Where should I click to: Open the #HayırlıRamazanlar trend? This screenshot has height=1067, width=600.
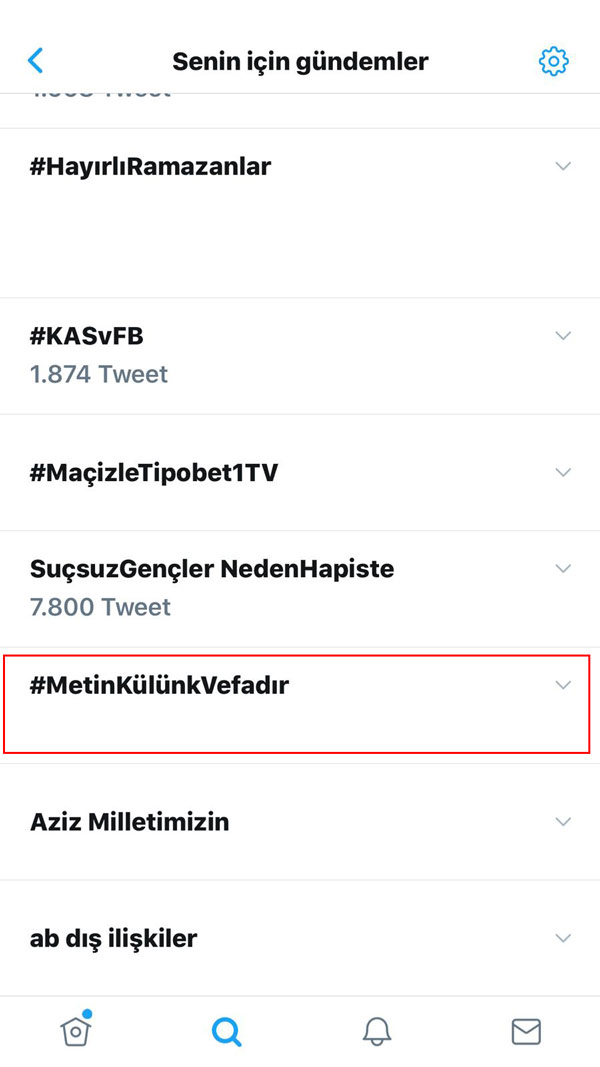(x=151, y=167)
